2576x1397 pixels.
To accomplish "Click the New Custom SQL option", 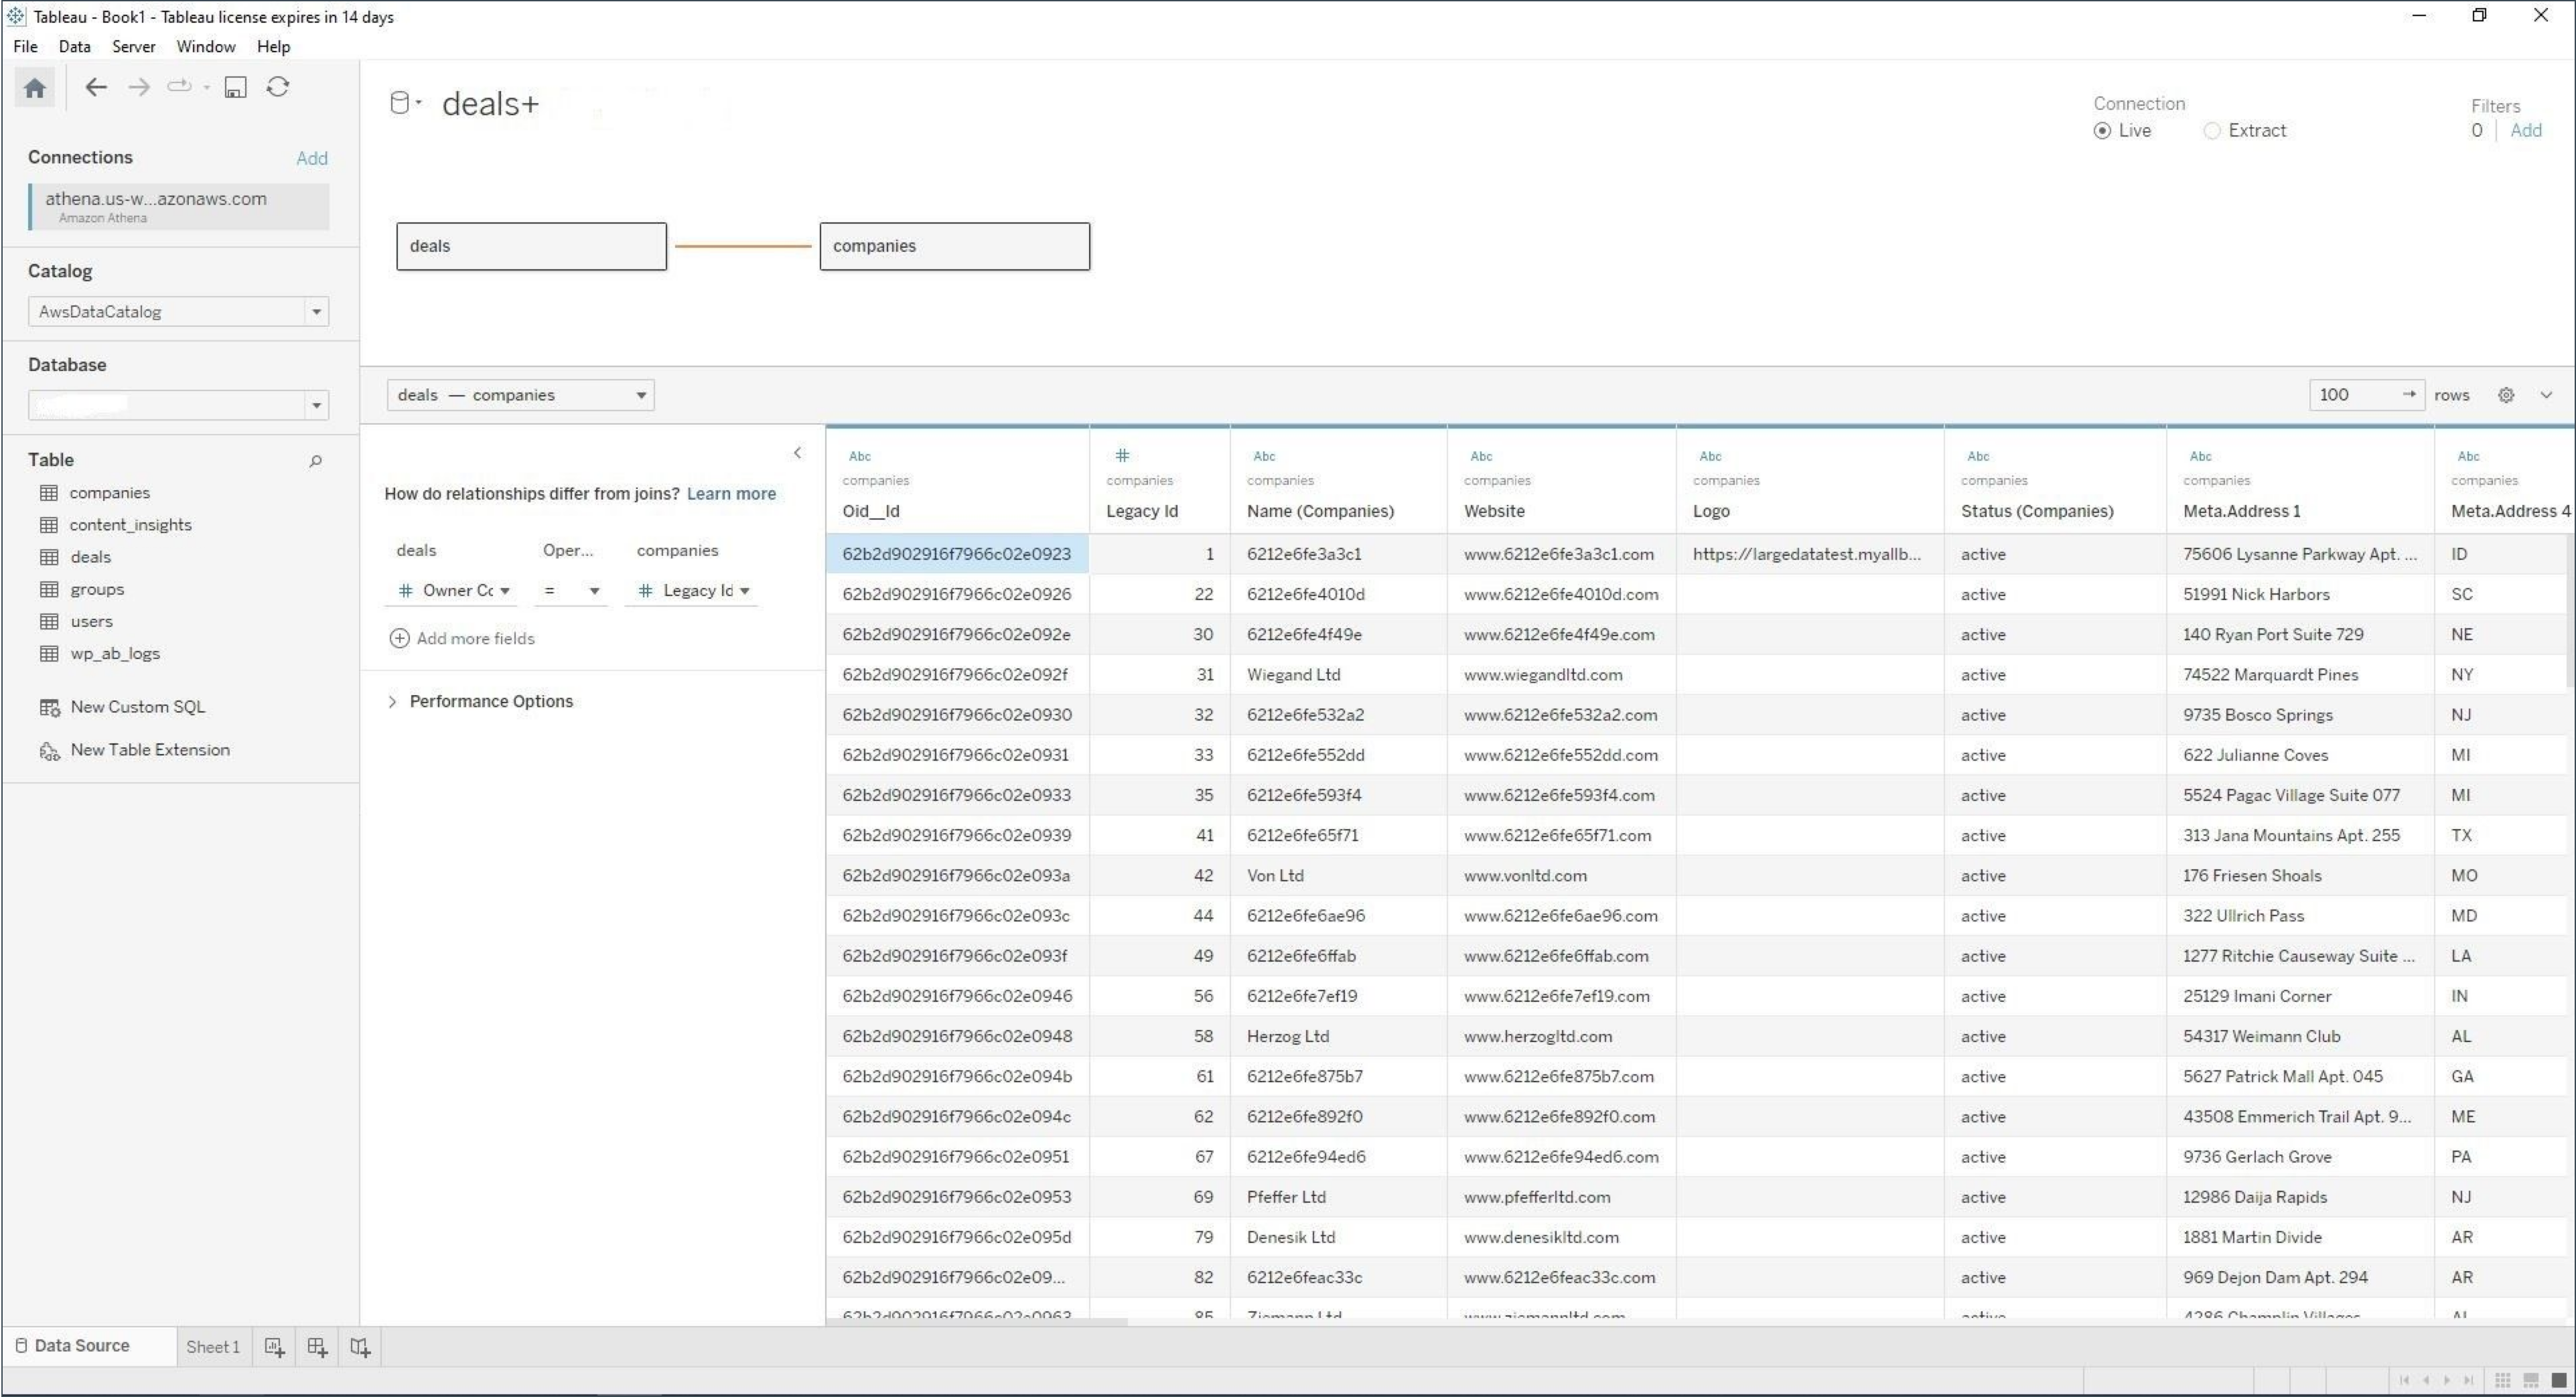I will coord(137,707).
